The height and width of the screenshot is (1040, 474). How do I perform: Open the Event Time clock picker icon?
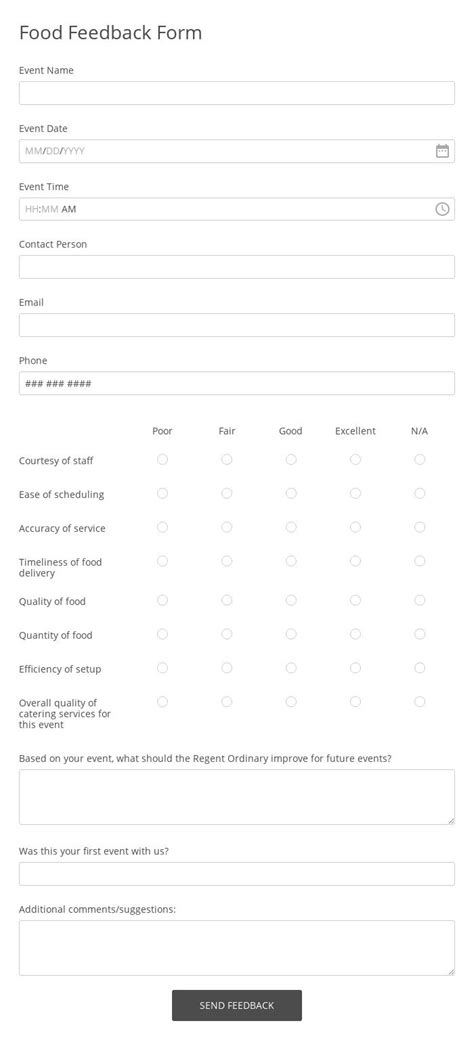pyautogui.click(x=442, y=209)
